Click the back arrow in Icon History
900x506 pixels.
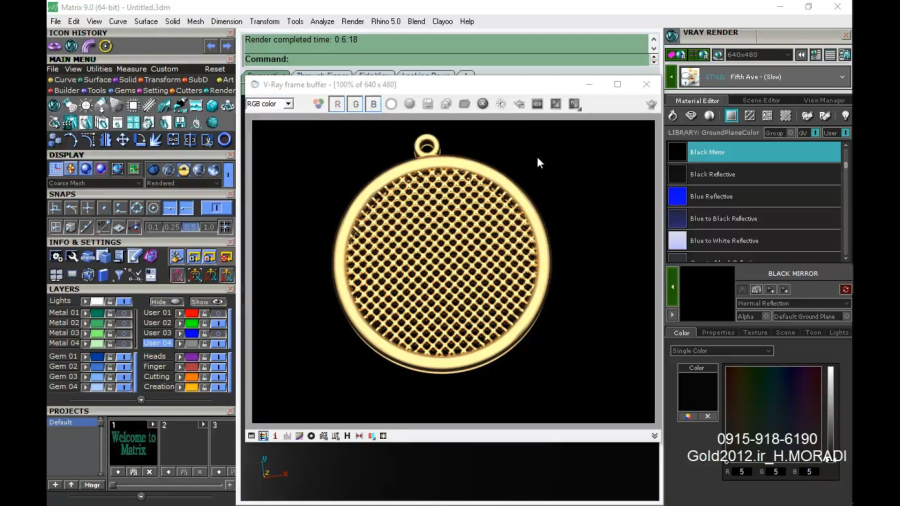click(x=211, y=46)
